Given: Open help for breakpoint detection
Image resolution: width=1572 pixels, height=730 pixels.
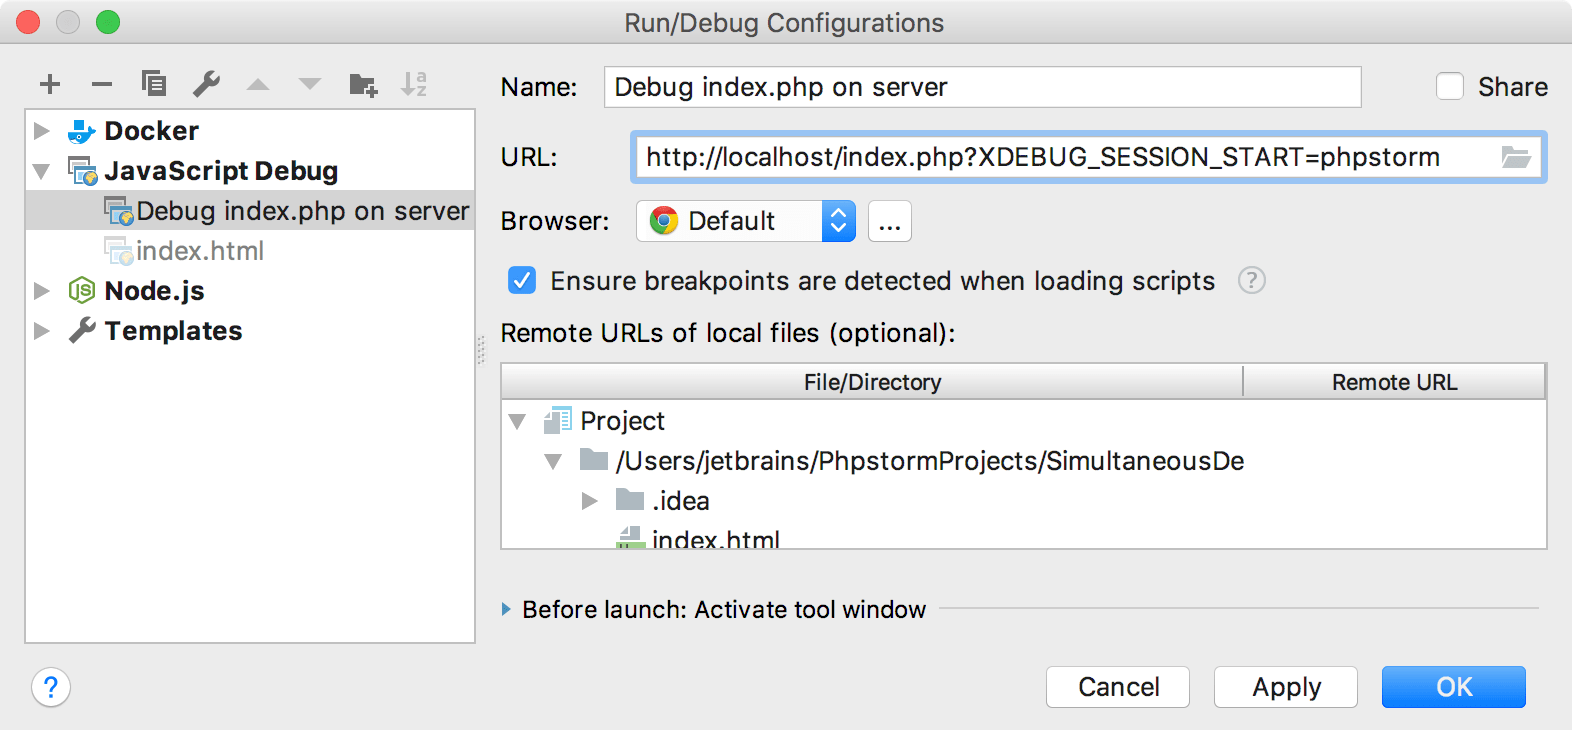Looking at the screenshot, I should [x=1251, y=281].
